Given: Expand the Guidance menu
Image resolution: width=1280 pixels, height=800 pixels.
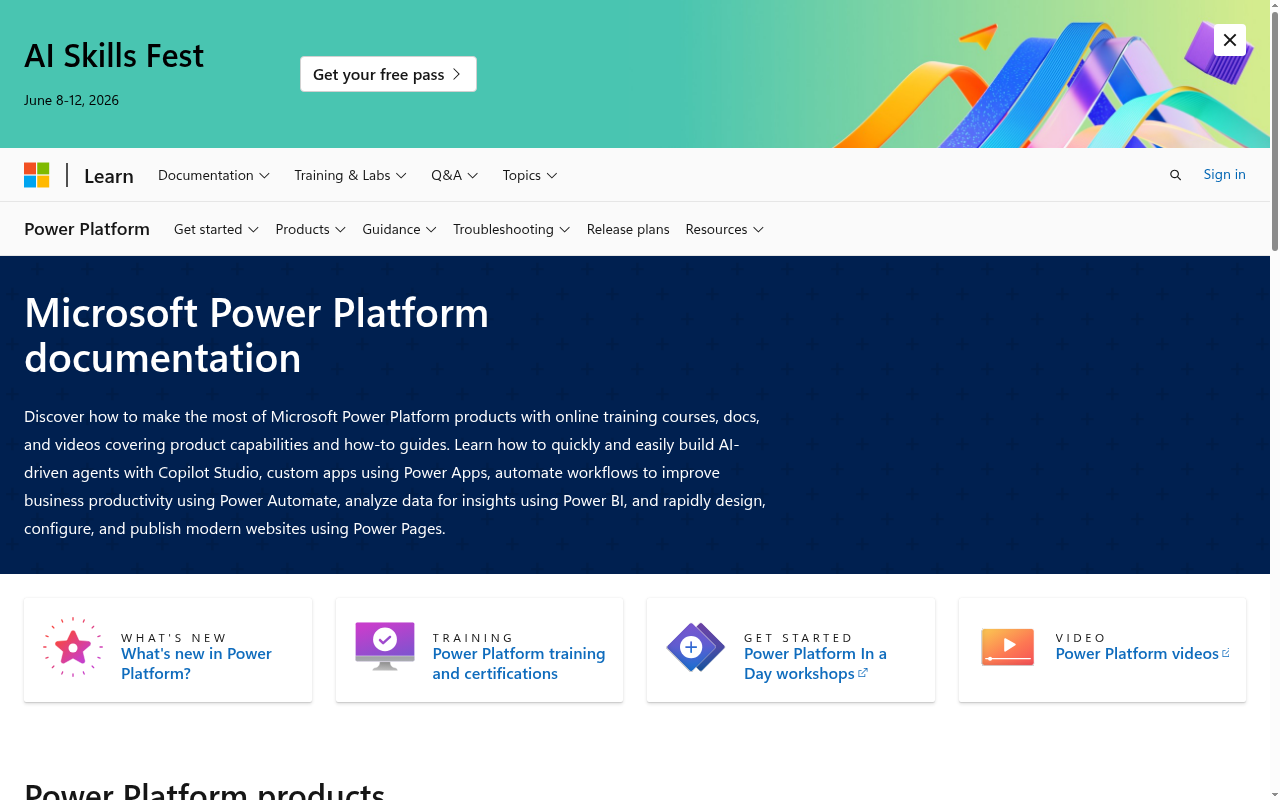Looking at the screenshot, I should (399, 229).
